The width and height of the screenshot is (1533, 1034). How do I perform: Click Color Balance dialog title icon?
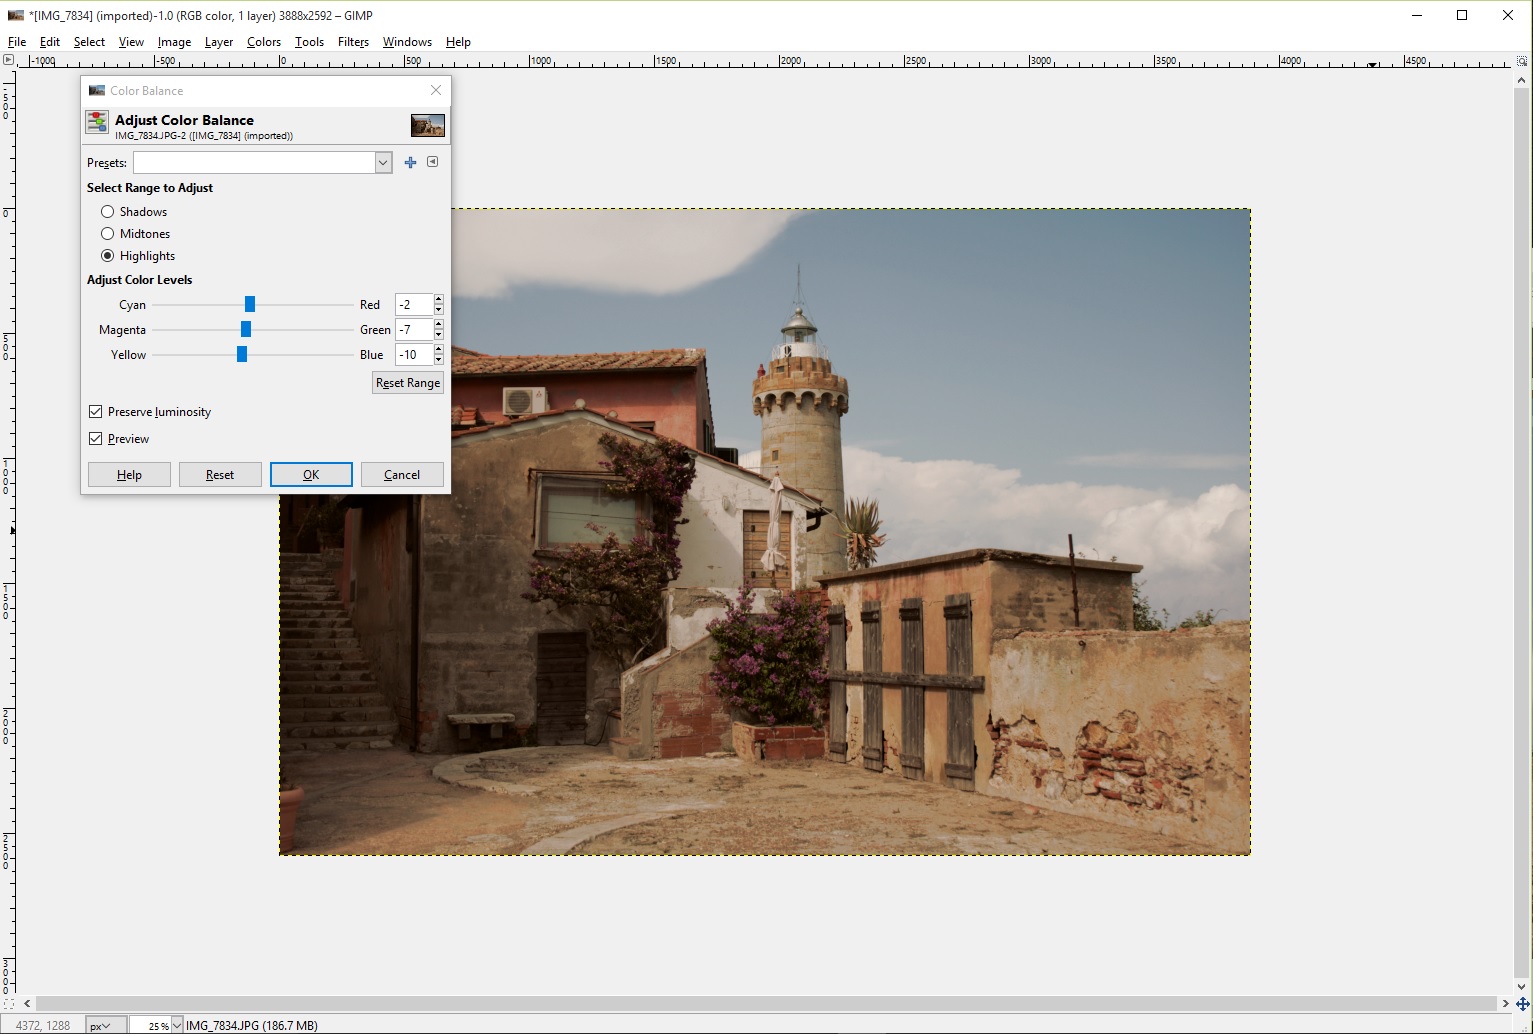[x=97, y=90]
